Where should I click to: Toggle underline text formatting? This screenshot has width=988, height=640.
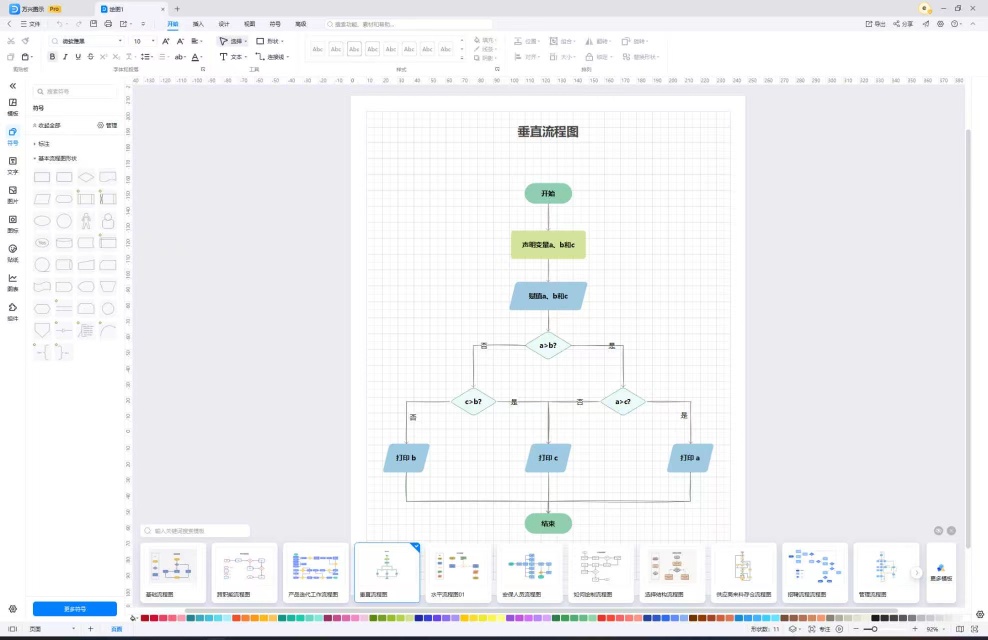[78, 57]
